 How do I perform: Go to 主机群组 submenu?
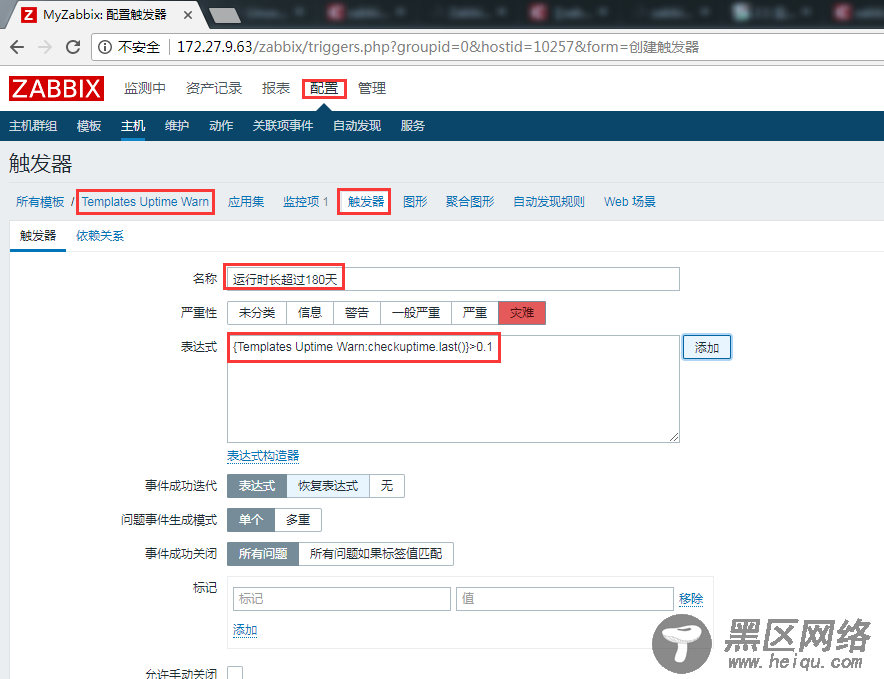tap(33, 126)
